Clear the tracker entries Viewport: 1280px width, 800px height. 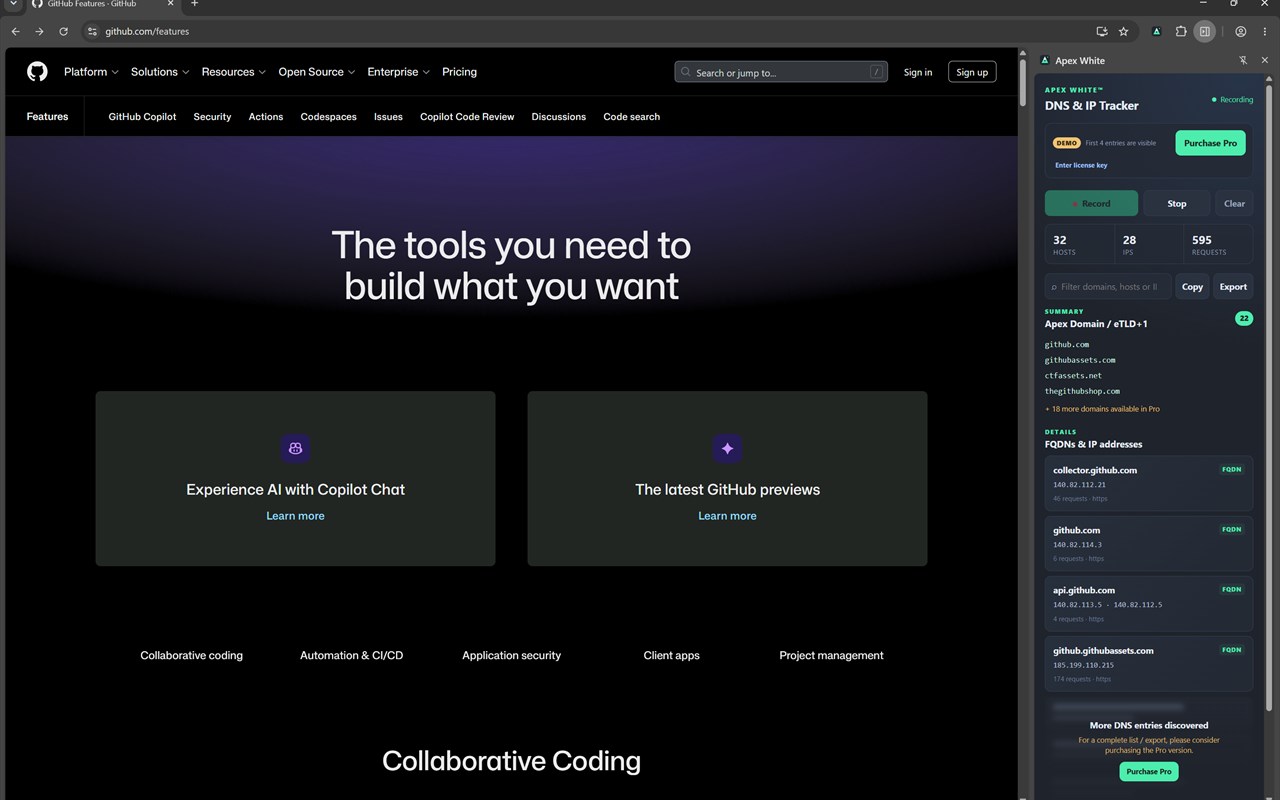(1235, 203)
